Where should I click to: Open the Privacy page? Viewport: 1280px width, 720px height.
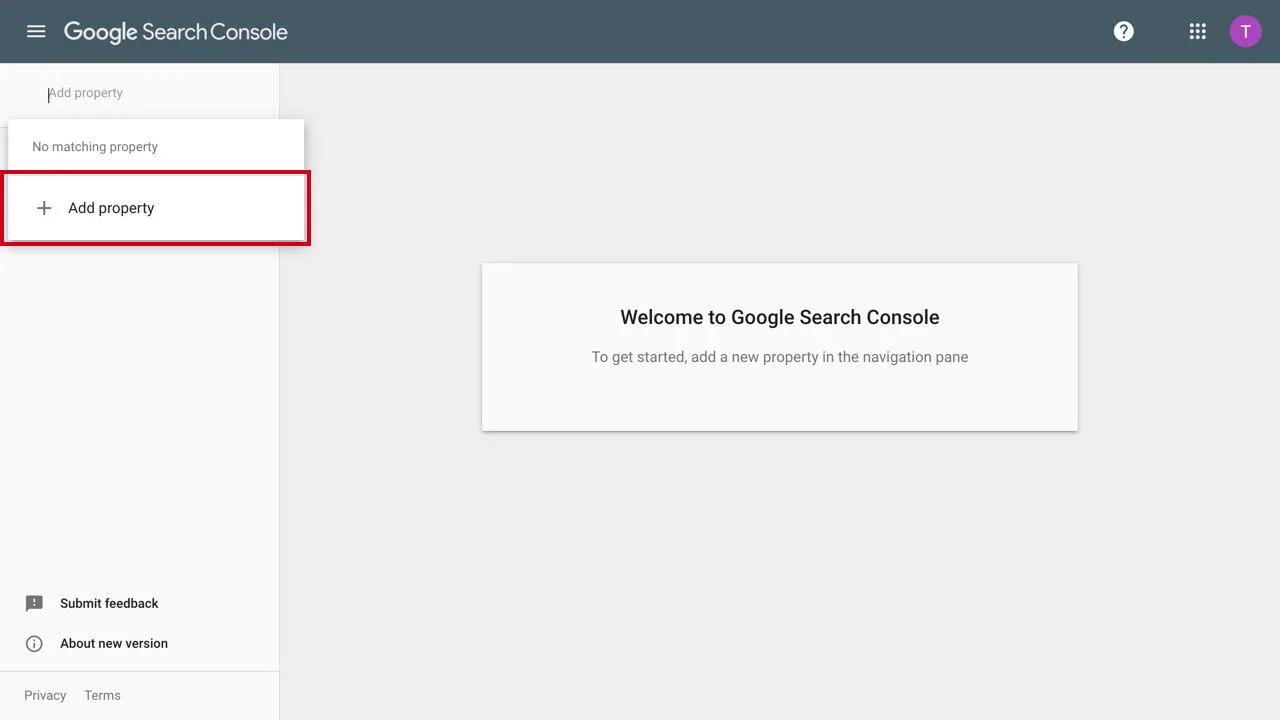click(45, 695)
